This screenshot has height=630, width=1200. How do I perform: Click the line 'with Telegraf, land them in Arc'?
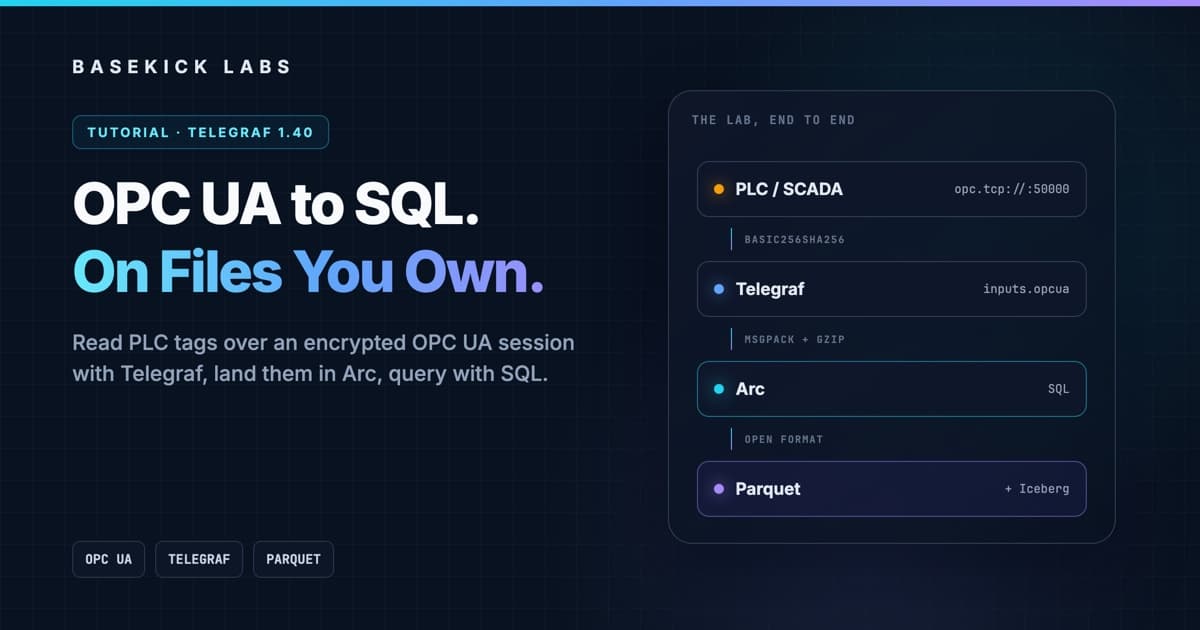point(310,375)
